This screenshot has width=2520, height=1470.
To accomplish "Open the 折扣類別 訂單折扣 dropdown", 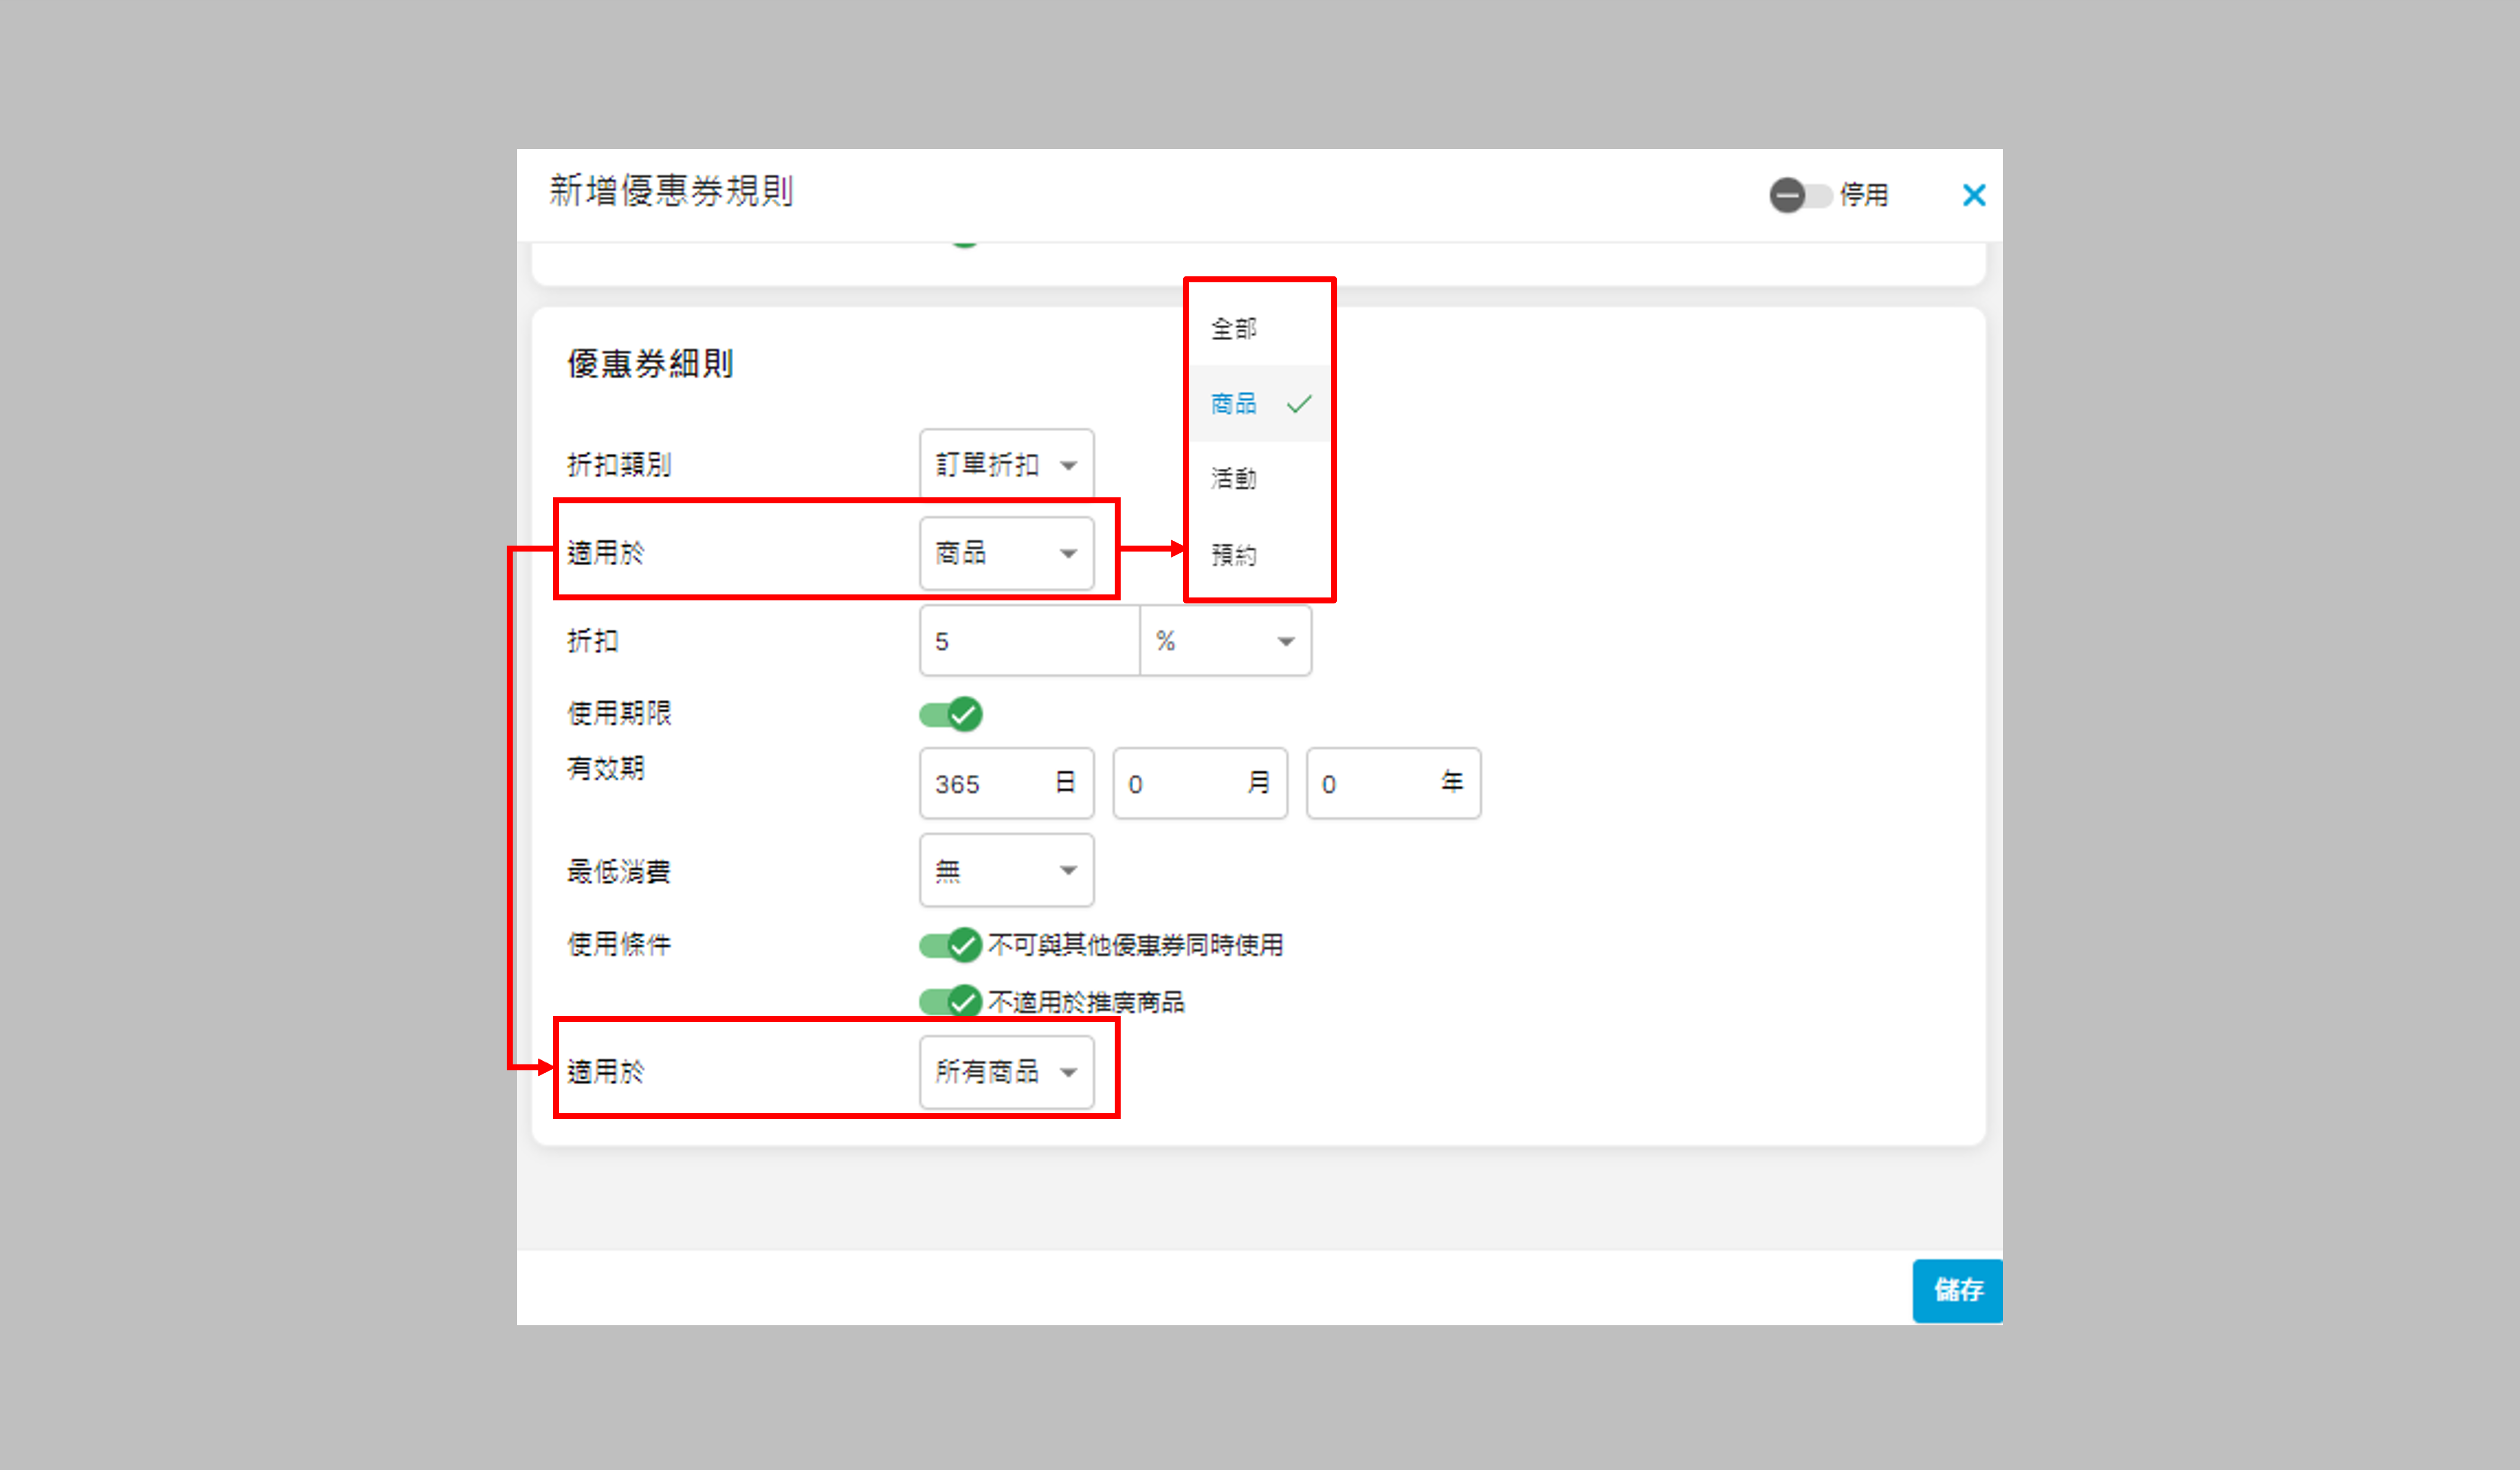I will click(1006, 464).
